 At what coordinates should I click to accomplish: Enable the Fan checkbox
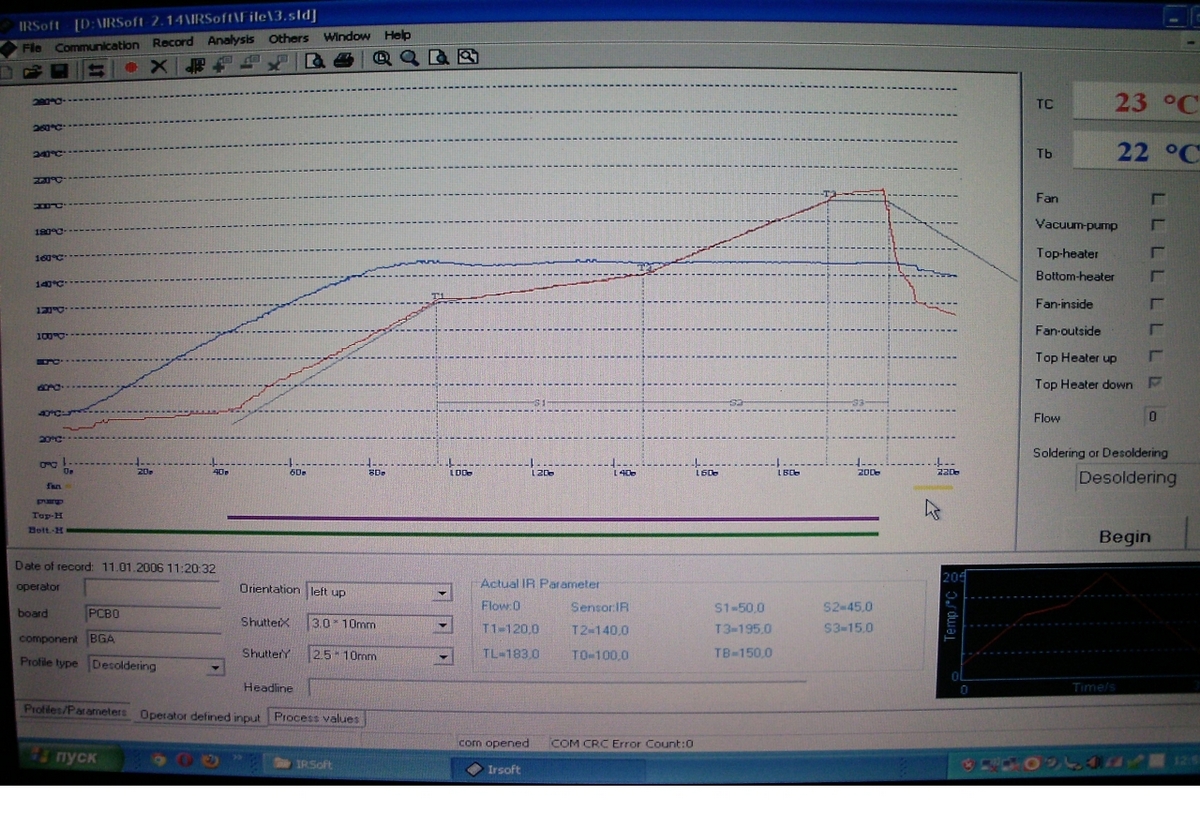click(x=1158, y=199)
